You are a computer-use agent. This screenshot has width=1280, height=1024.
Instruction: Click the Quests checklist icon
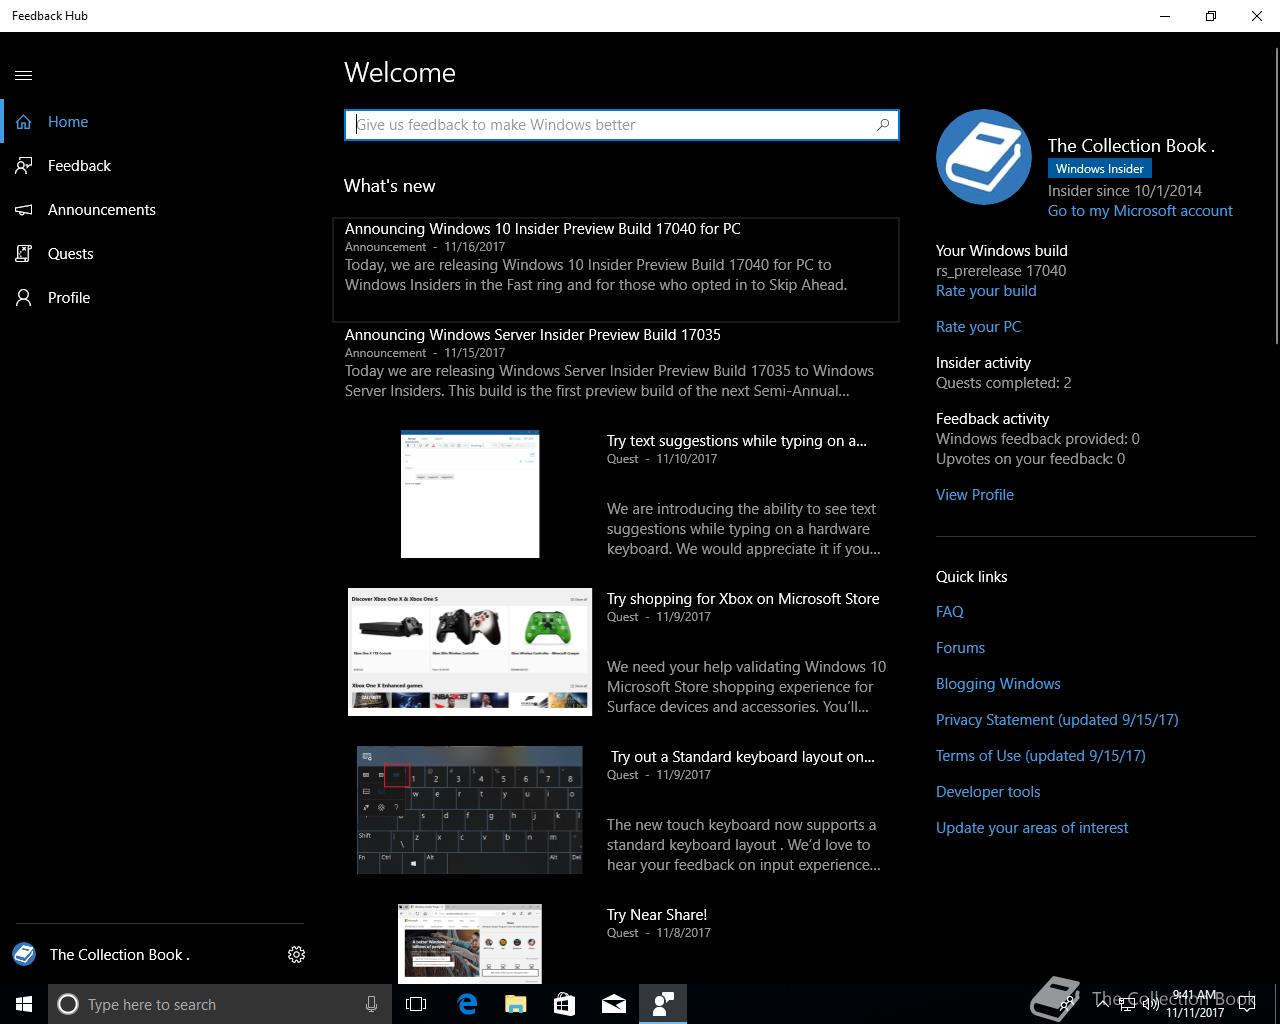tap(24, 254)
